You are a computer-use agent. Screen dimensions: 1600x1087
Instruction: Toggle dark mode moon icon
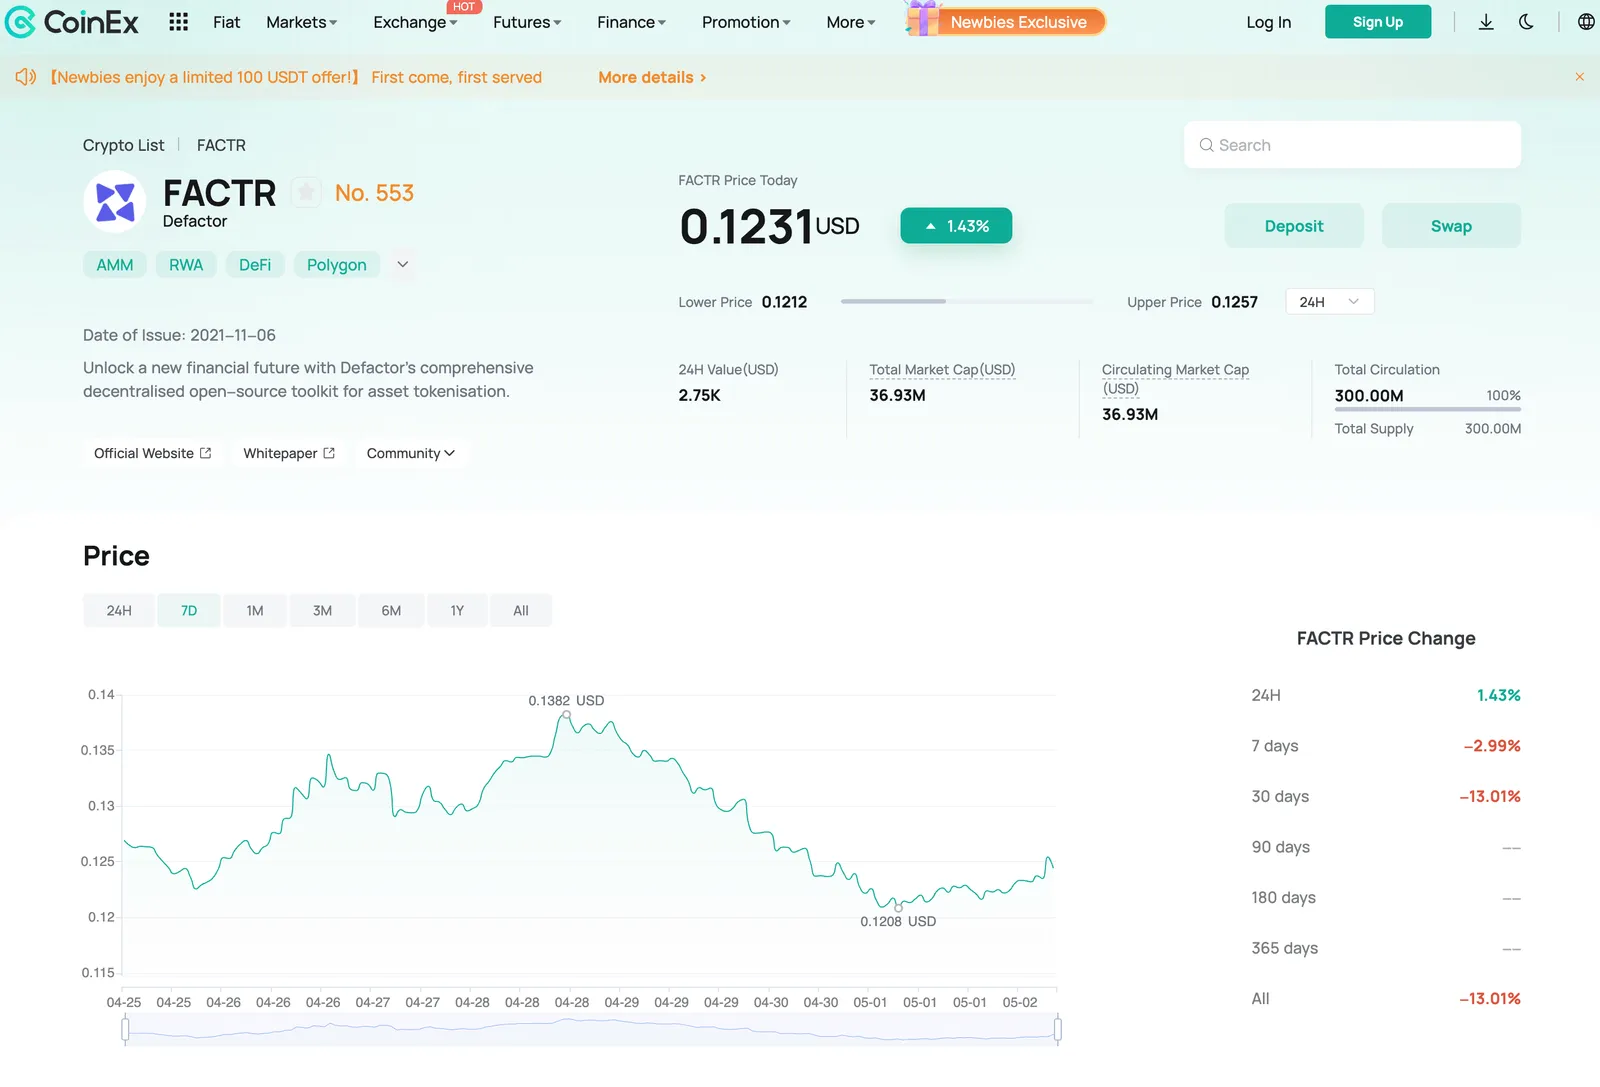pos(1526,22)
